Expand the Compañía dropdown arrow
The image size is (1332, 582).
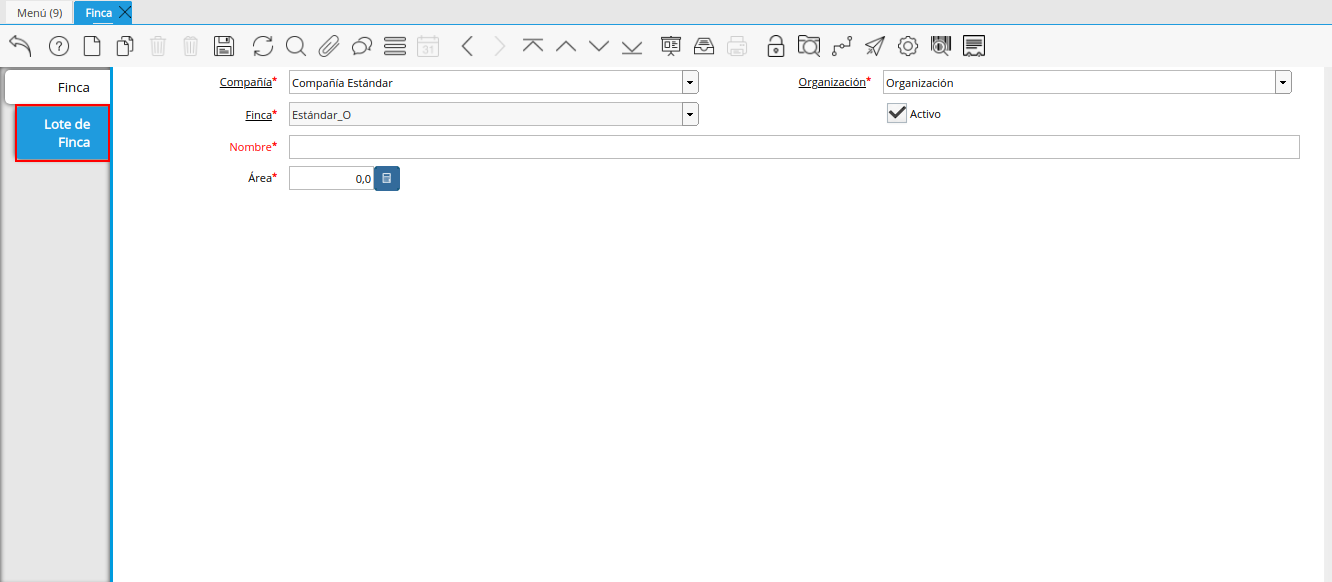tap(690, 82)
